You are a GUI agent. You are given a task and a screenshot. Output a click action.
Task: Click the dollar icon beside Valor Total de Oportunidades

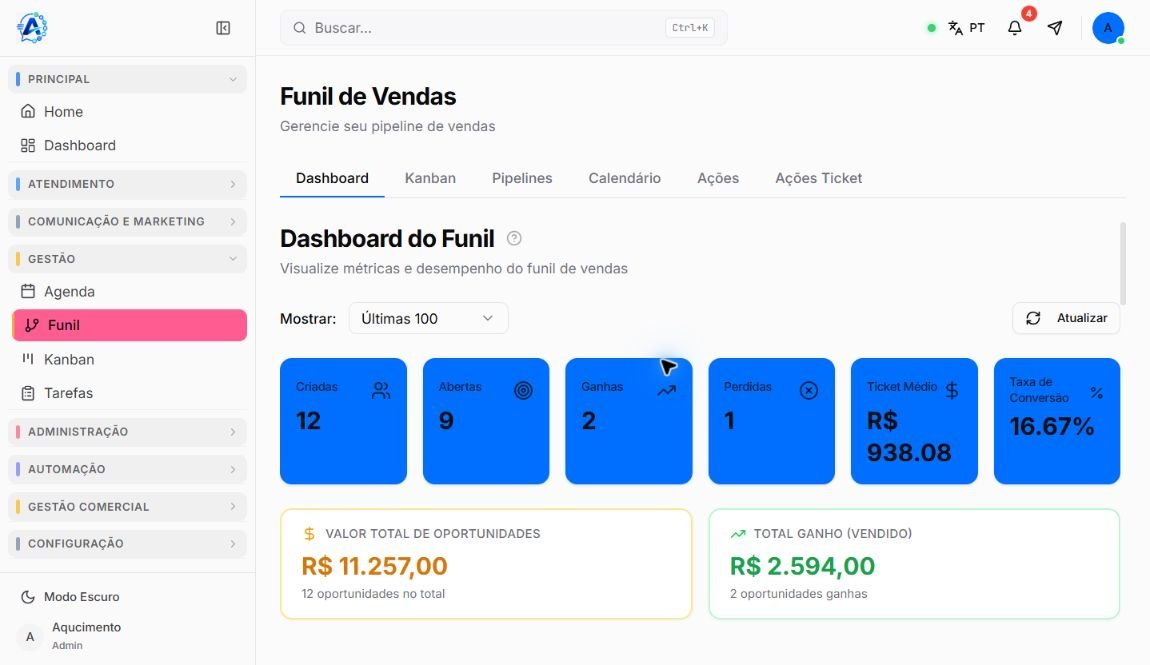(310, 534)
